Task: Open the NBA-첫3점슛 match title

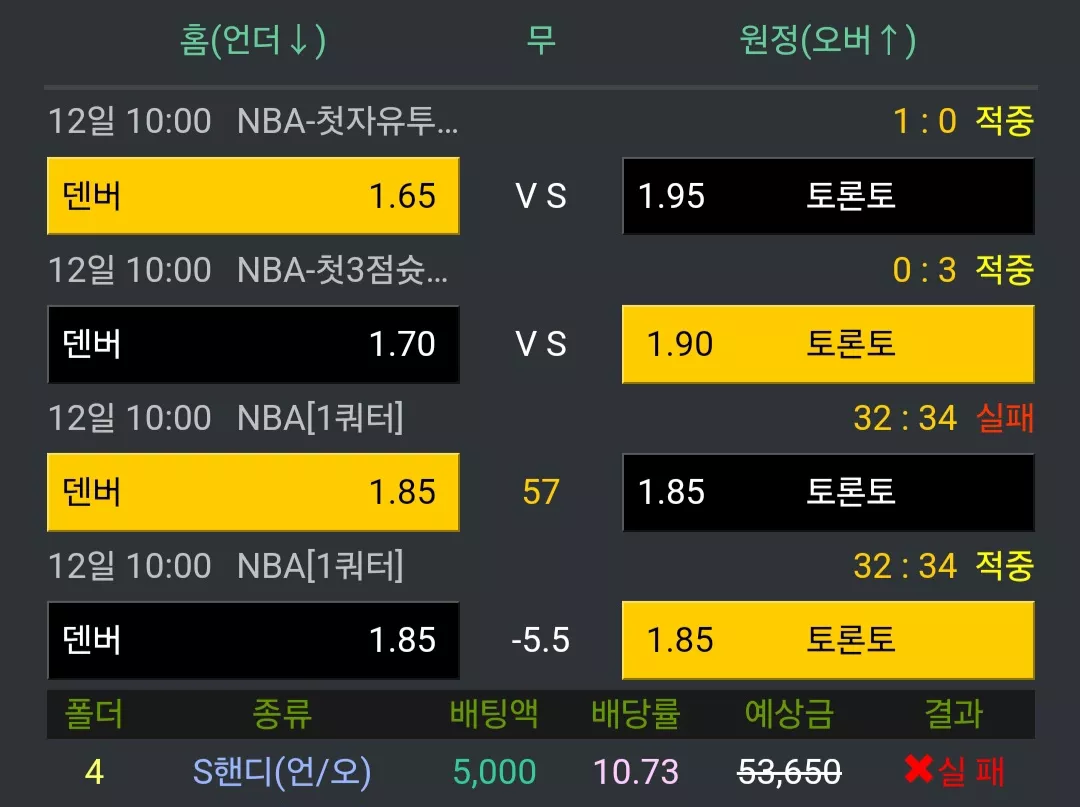Action: tap(342, 269)
